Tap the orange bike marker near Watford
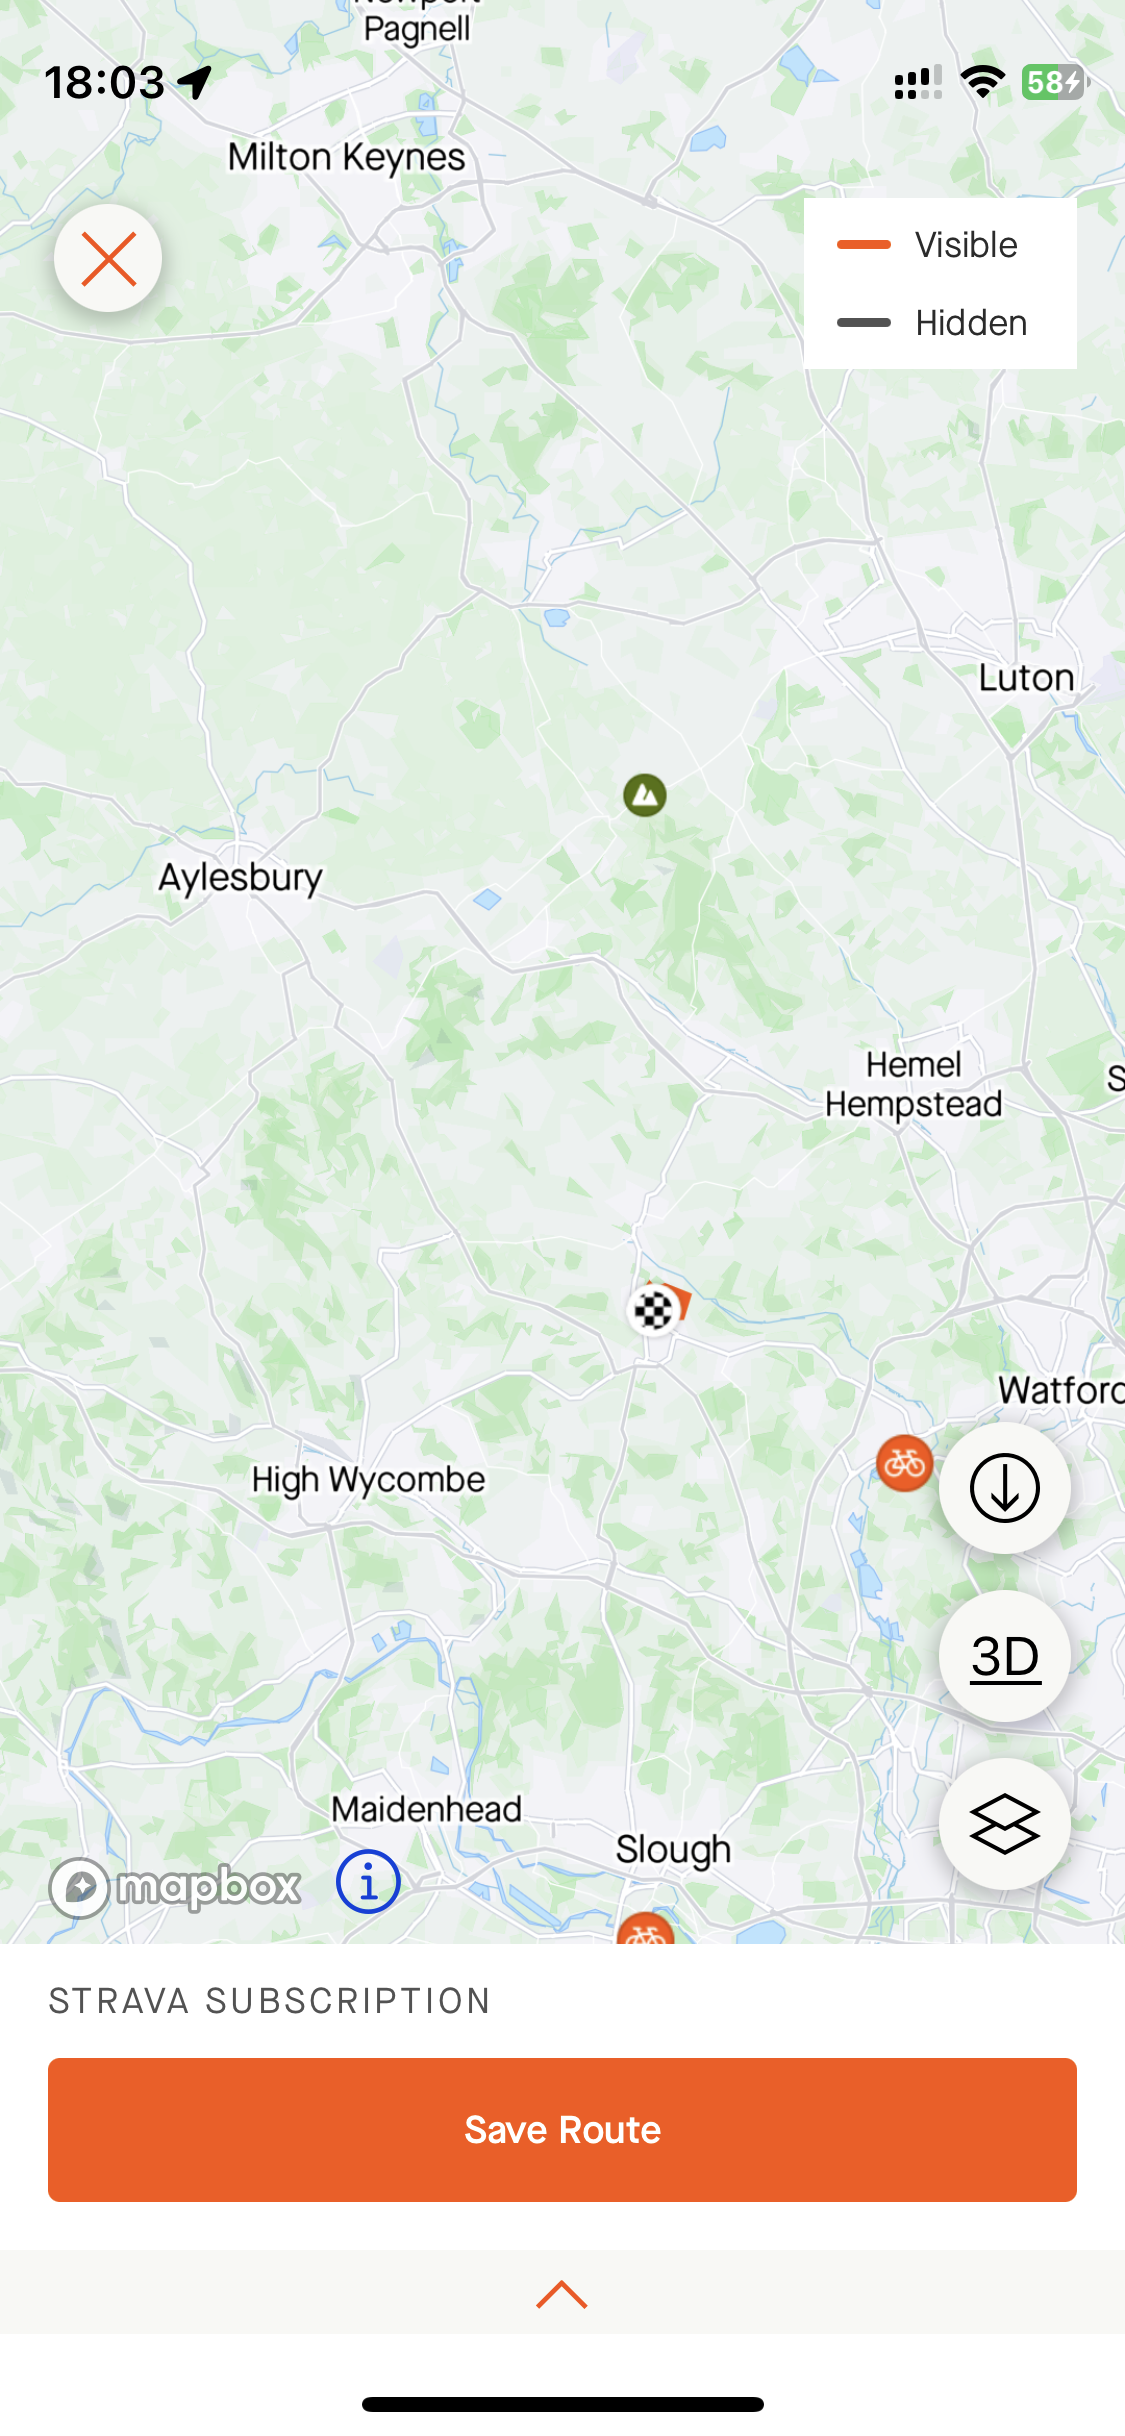Viewport: 1125px width, 2436px height. 904,1463
